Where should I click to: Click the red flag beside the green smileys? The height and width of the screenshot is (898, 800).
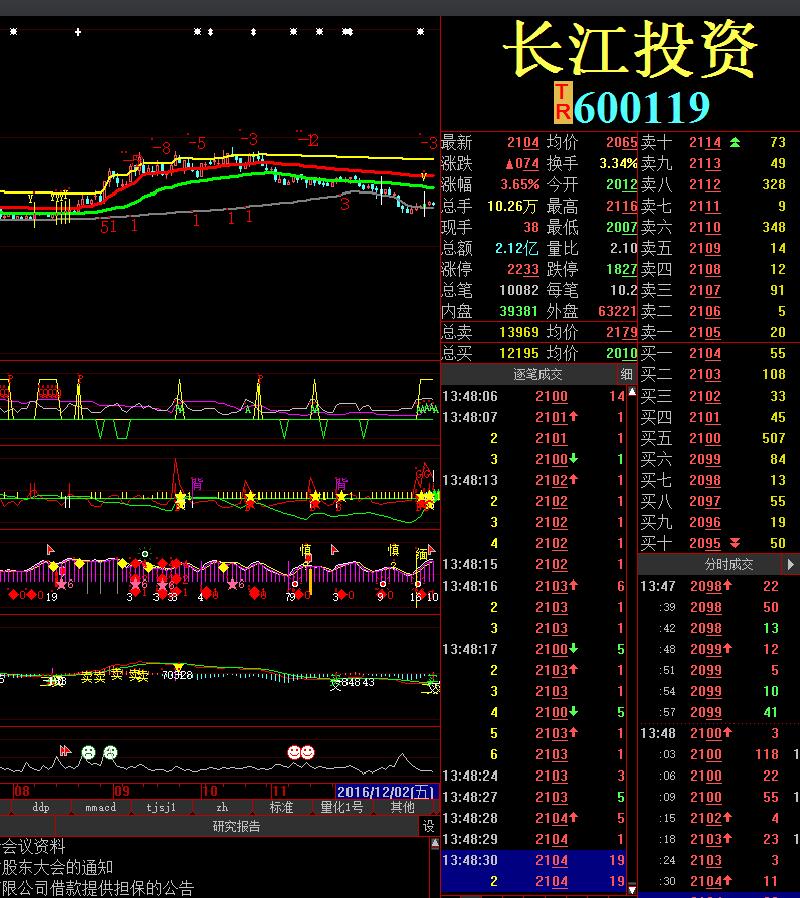[65, 750]
